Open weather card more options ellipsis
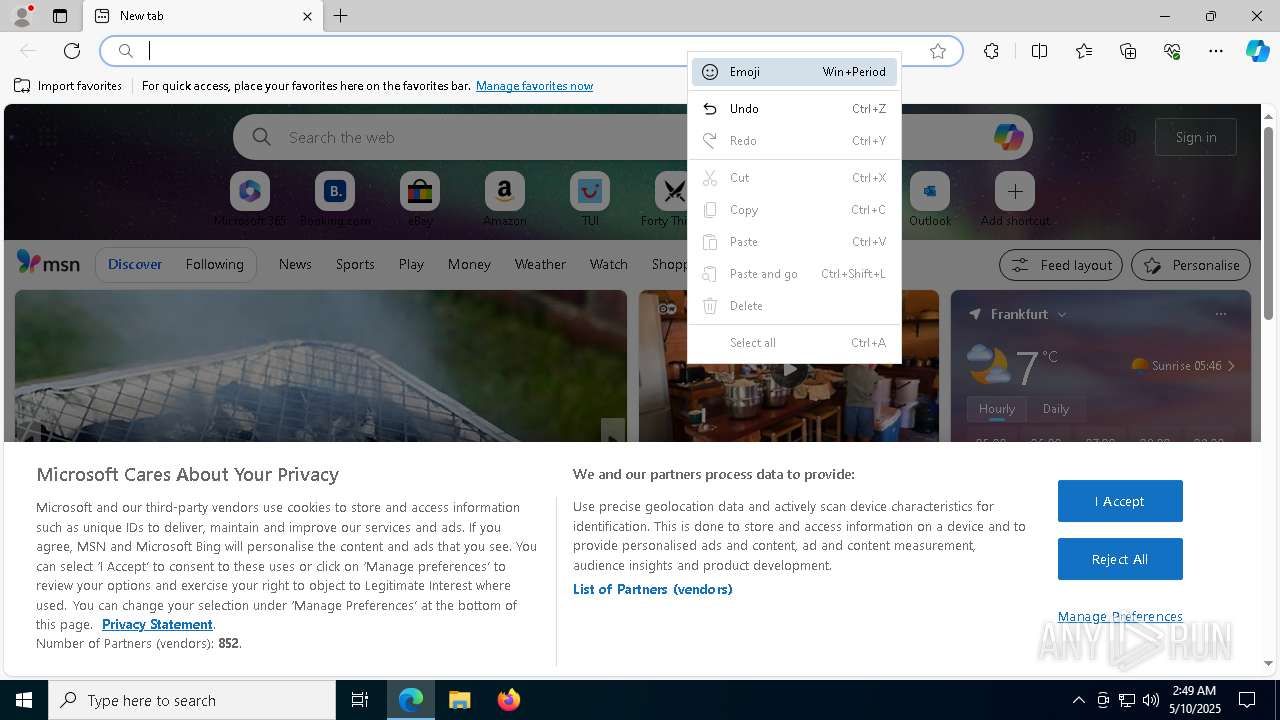This screenshot has height=720, width=1280. 1221,314
